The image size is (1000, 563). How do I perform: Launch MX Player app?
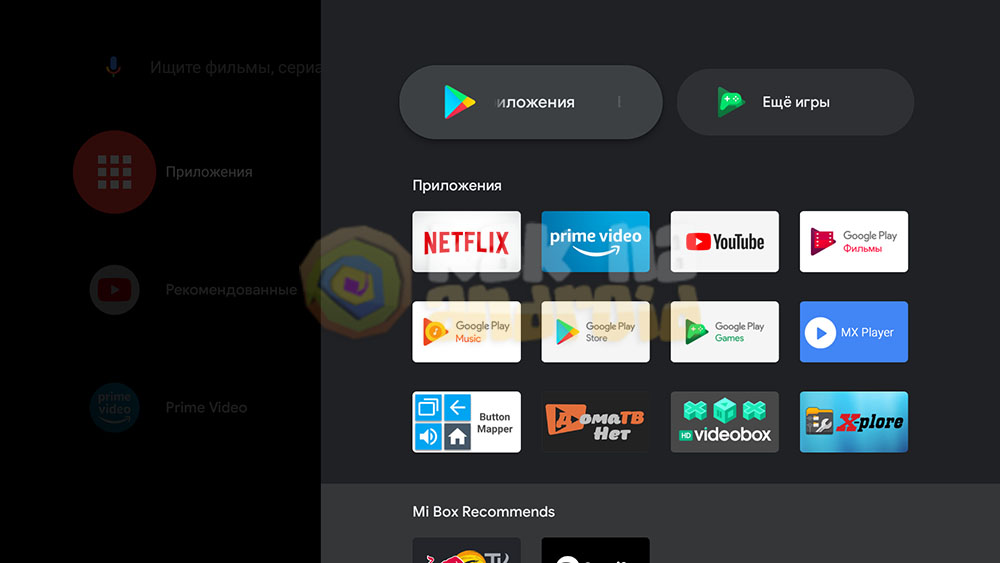(x=853, y=332)
